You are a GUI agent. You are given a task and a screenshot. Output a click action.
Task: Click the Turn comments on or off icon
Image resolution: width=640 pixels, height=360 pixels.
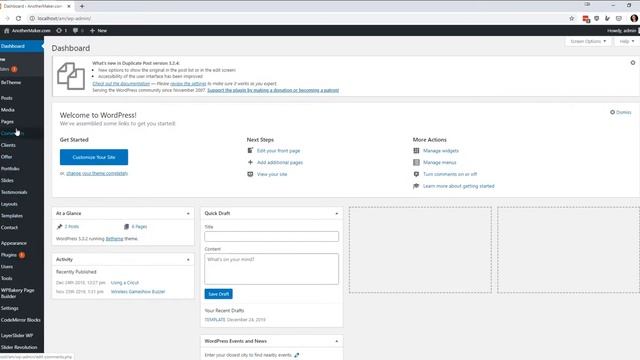point(416,174)
